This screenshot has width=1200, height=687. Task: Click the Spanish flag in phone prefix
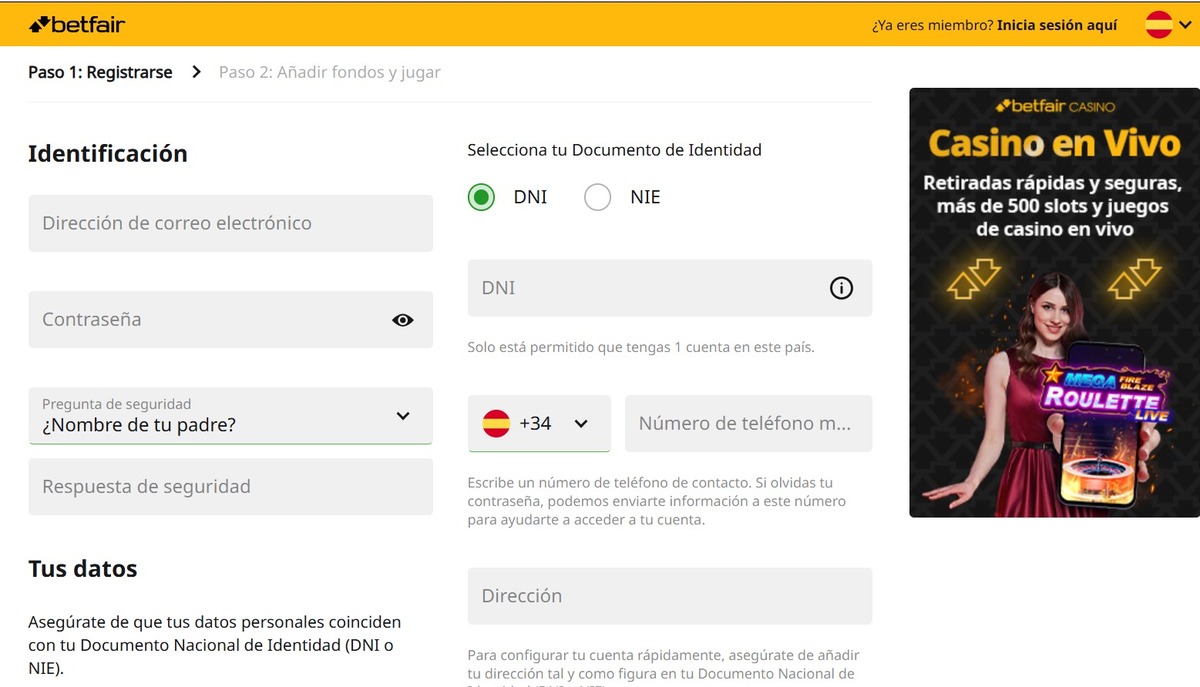[x=496, y=423]
